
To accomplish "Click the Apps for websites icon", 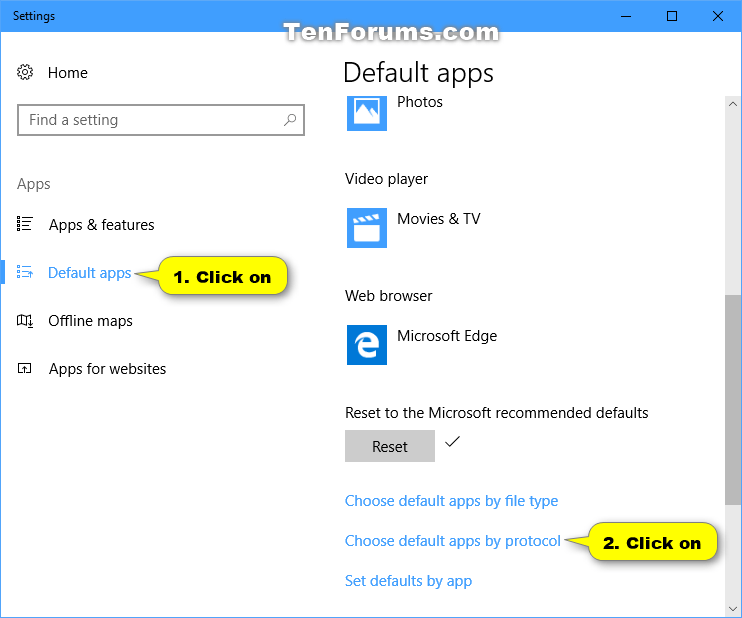I will pyautogui.click(x=25, y=368).
